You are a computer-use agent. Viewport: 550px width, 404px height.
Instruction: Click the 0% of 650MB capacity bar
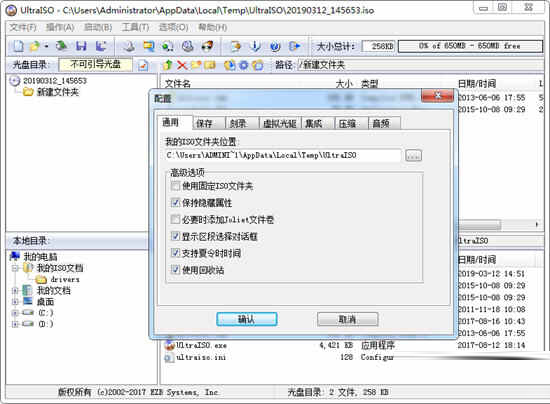click(x=470, y=46)
